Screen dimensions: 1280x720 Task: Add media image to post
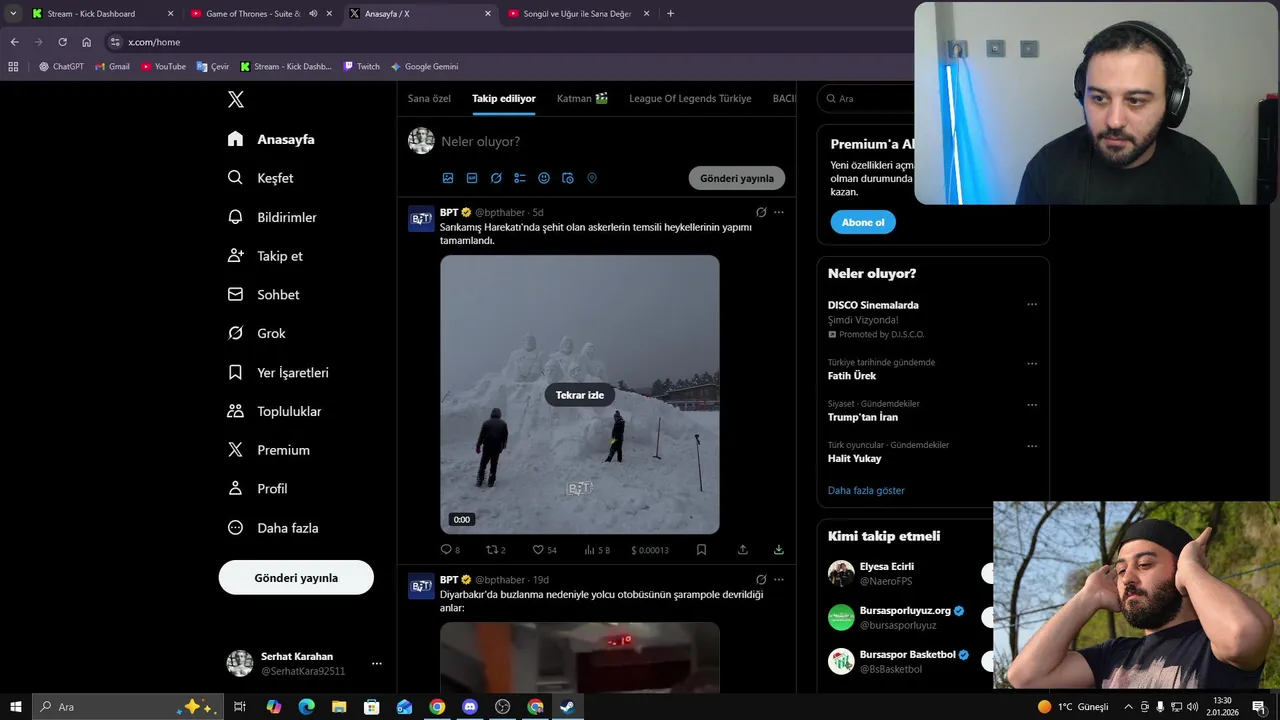(448, 178)
